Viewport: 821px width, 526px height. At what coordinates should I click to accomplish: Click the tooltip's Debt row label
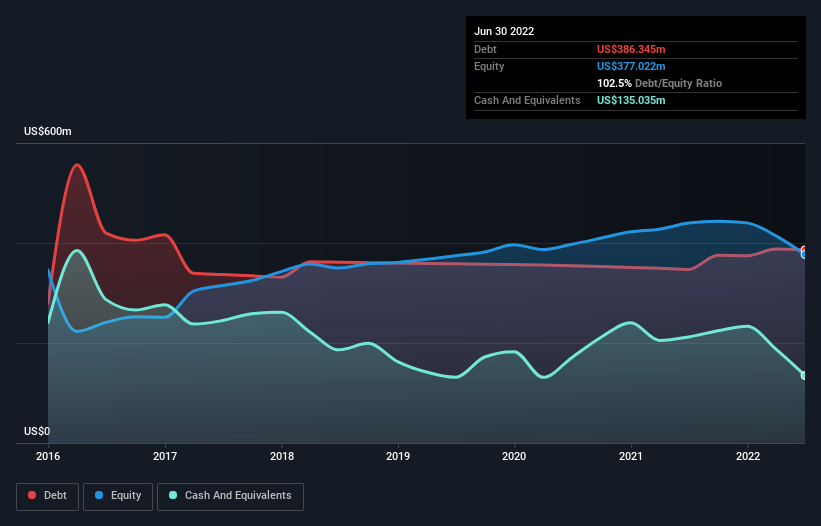tap(485, 49)
